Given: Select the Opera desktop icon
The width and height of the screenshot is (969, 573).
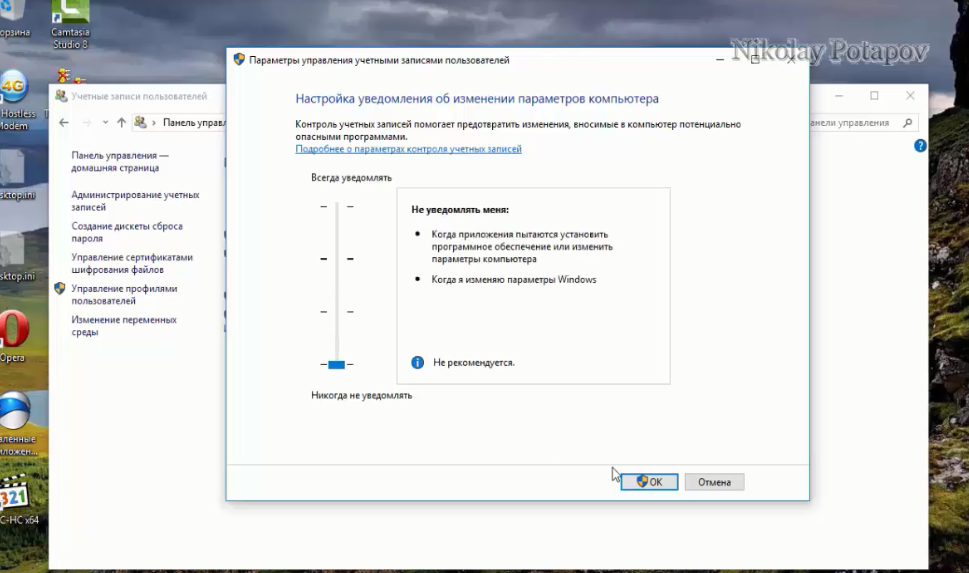Looking at the screenshot, I should click(14, 336).
